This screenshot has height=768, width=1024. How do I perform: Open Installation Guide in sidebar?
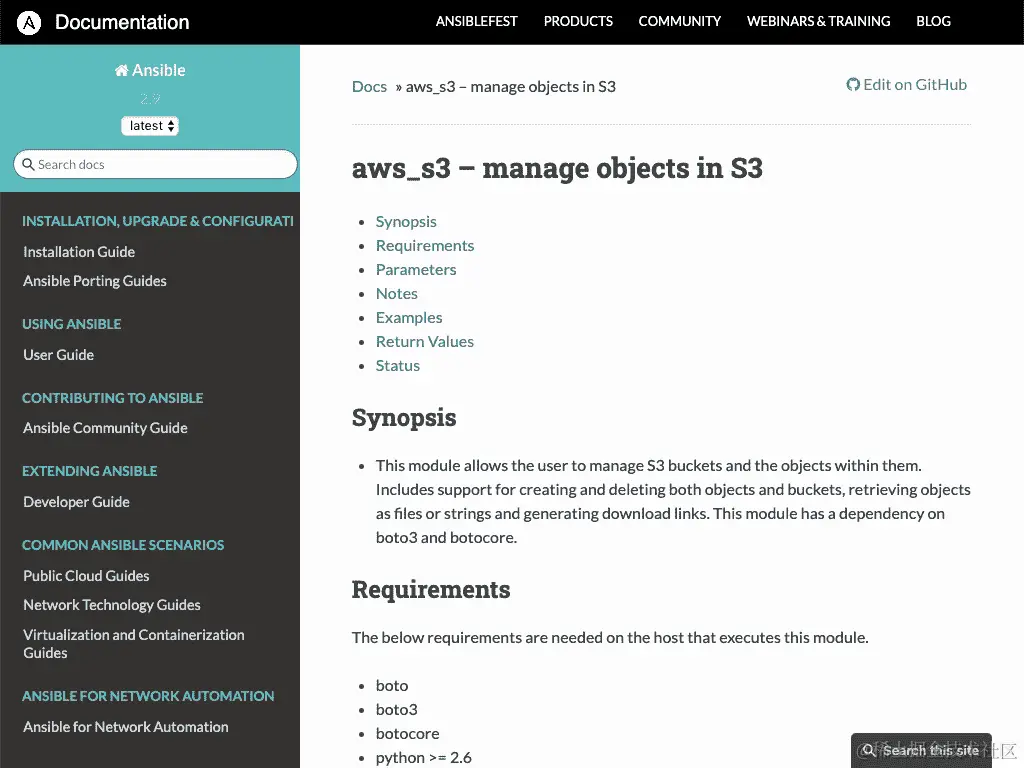(x=79, y=252)
